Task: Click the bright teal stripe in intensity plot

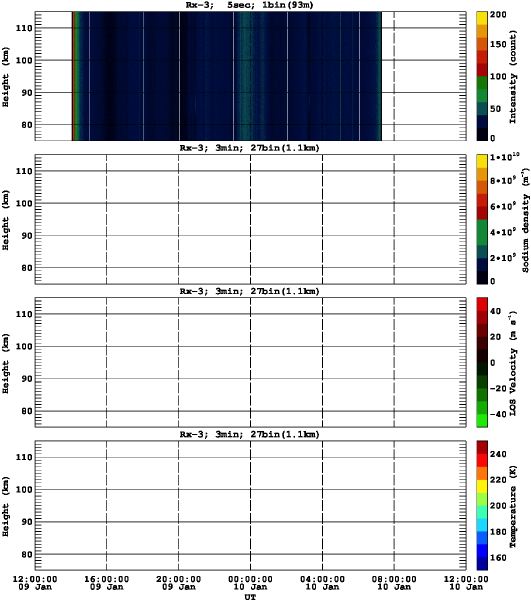Action: point(244,76)
